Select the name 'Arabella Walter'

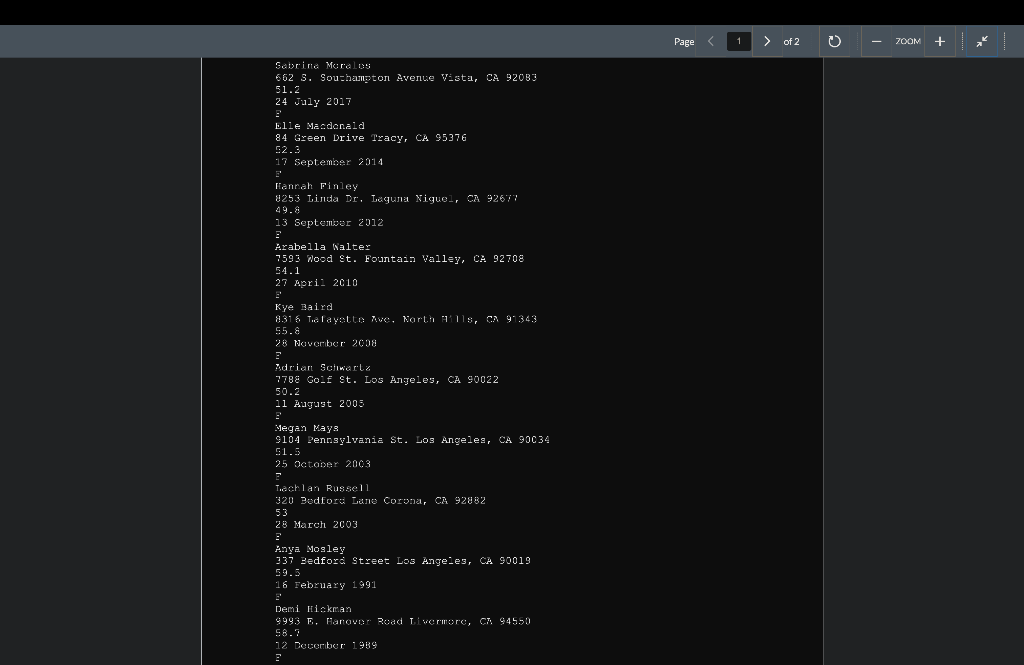[x=323, y=247]
